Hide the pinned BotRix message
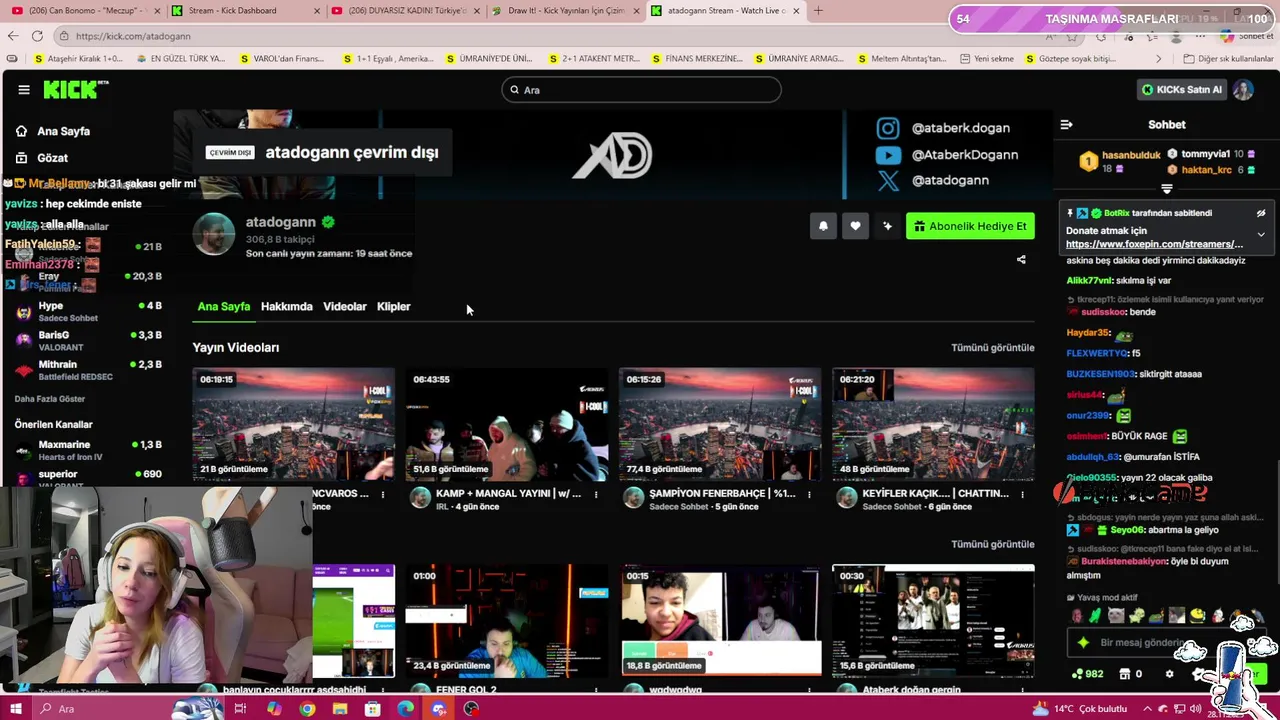The height and width of the screenshot is (720, 1280). pyautogui.click(x=1261, y=213)
